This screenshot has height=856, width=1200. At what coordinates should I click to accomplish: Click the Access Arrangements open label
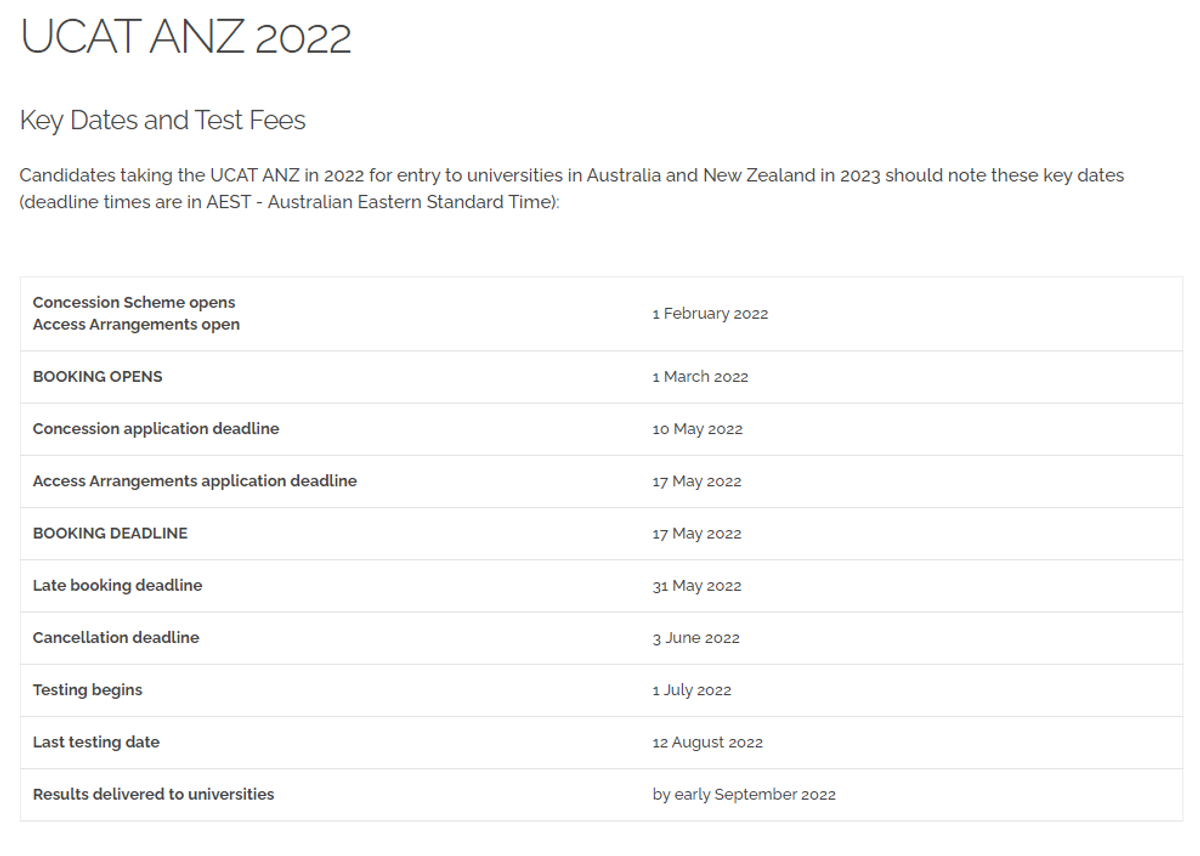[136, 324]
